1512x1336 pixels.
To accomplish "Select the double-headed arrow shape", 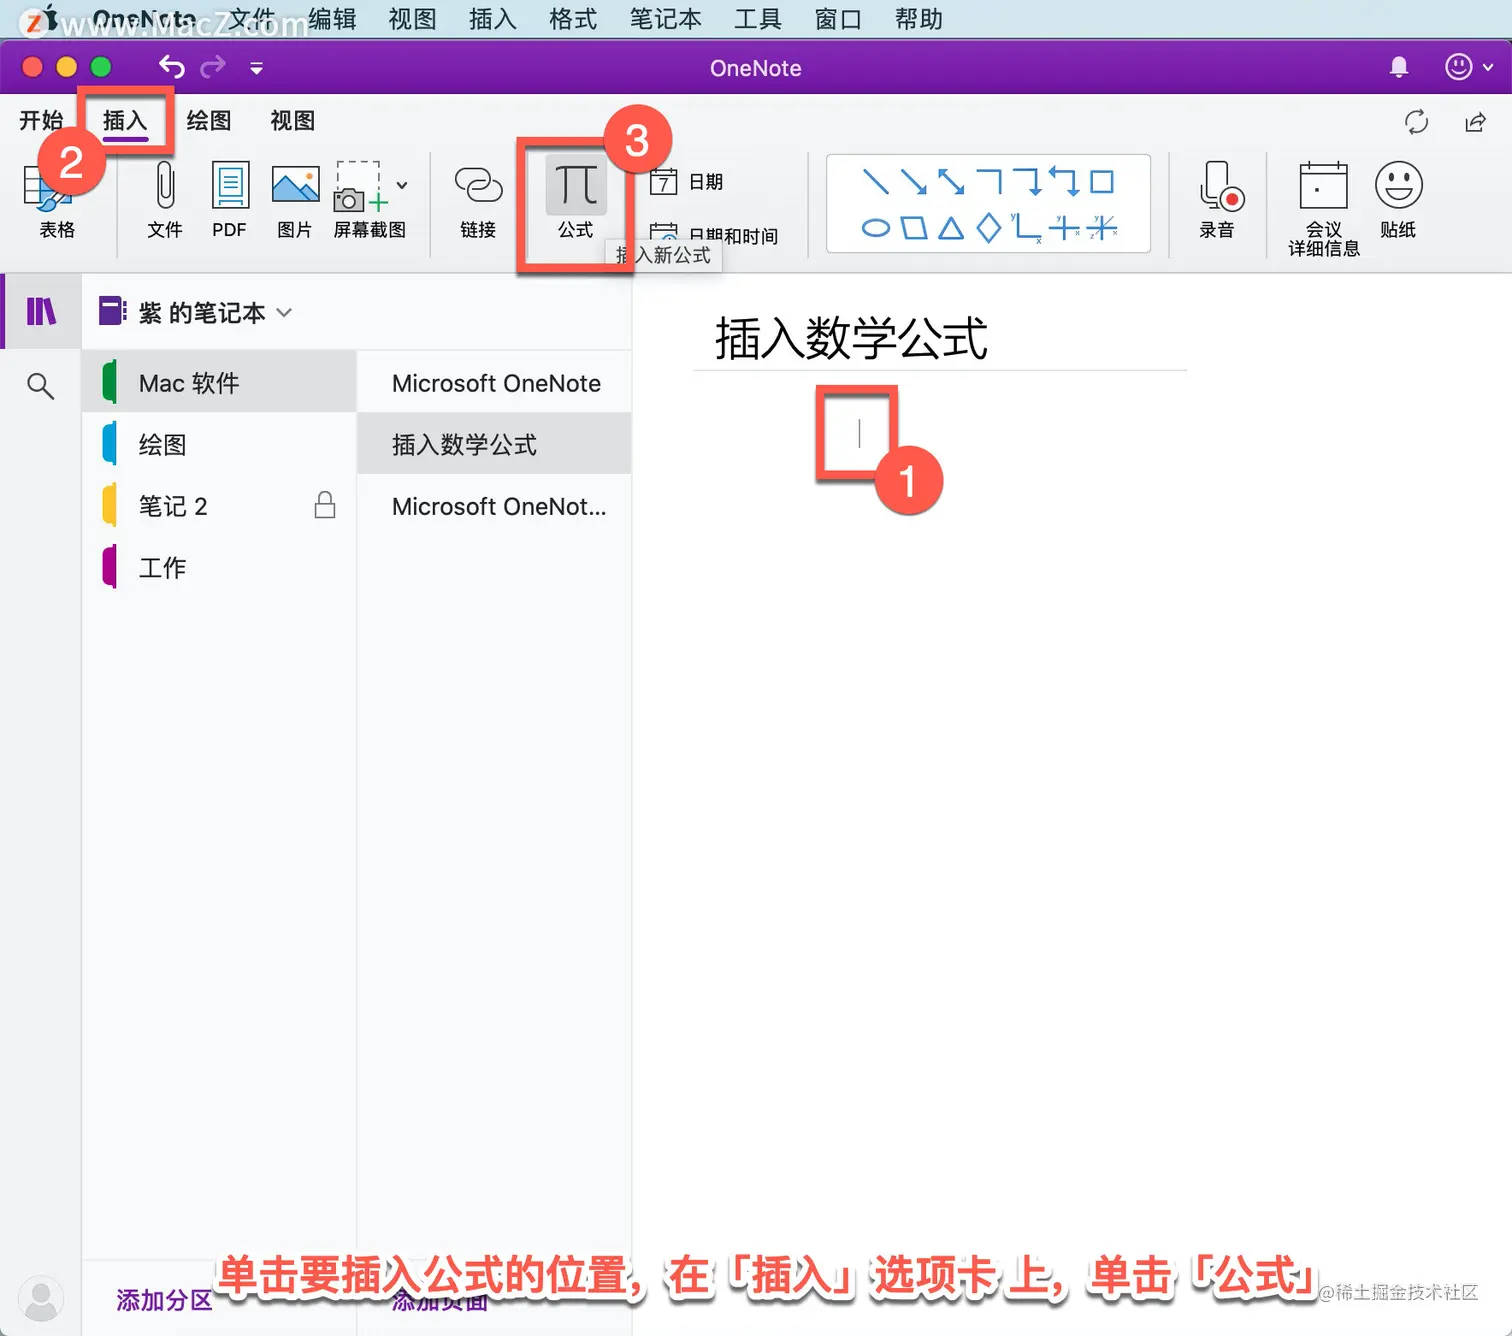I will [x=950, y=182].
